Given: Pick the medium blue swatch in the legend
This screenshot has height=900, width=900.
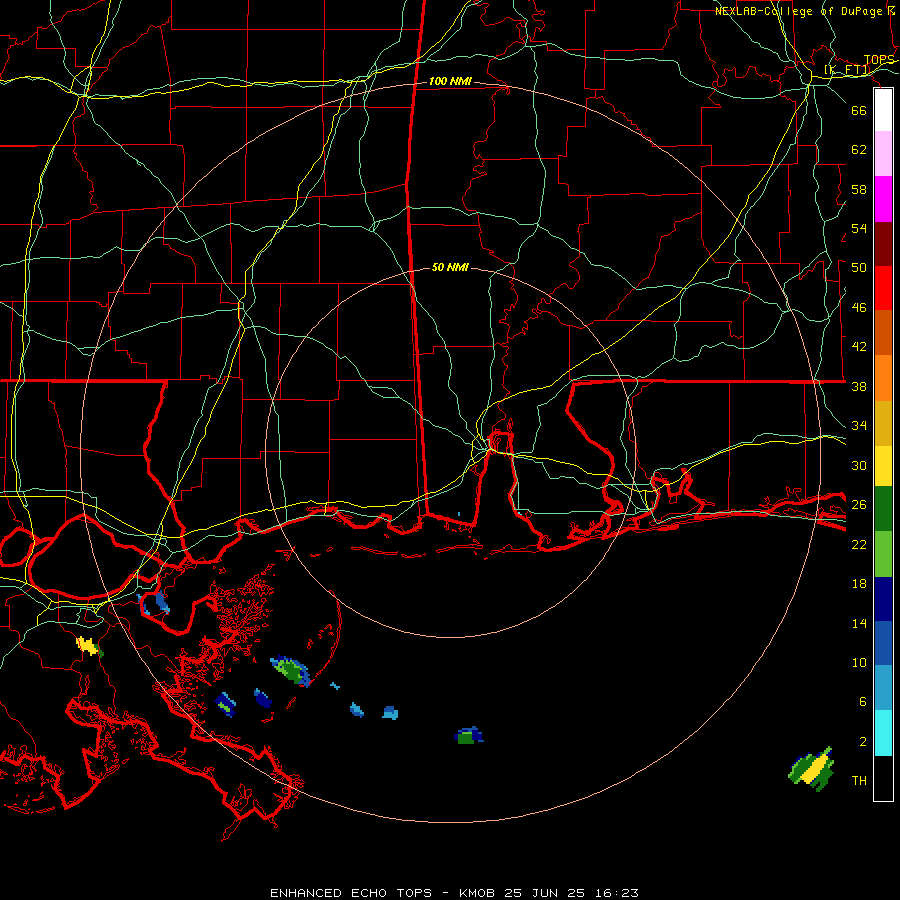Looking at the screenshot, I should coord(883,643).
